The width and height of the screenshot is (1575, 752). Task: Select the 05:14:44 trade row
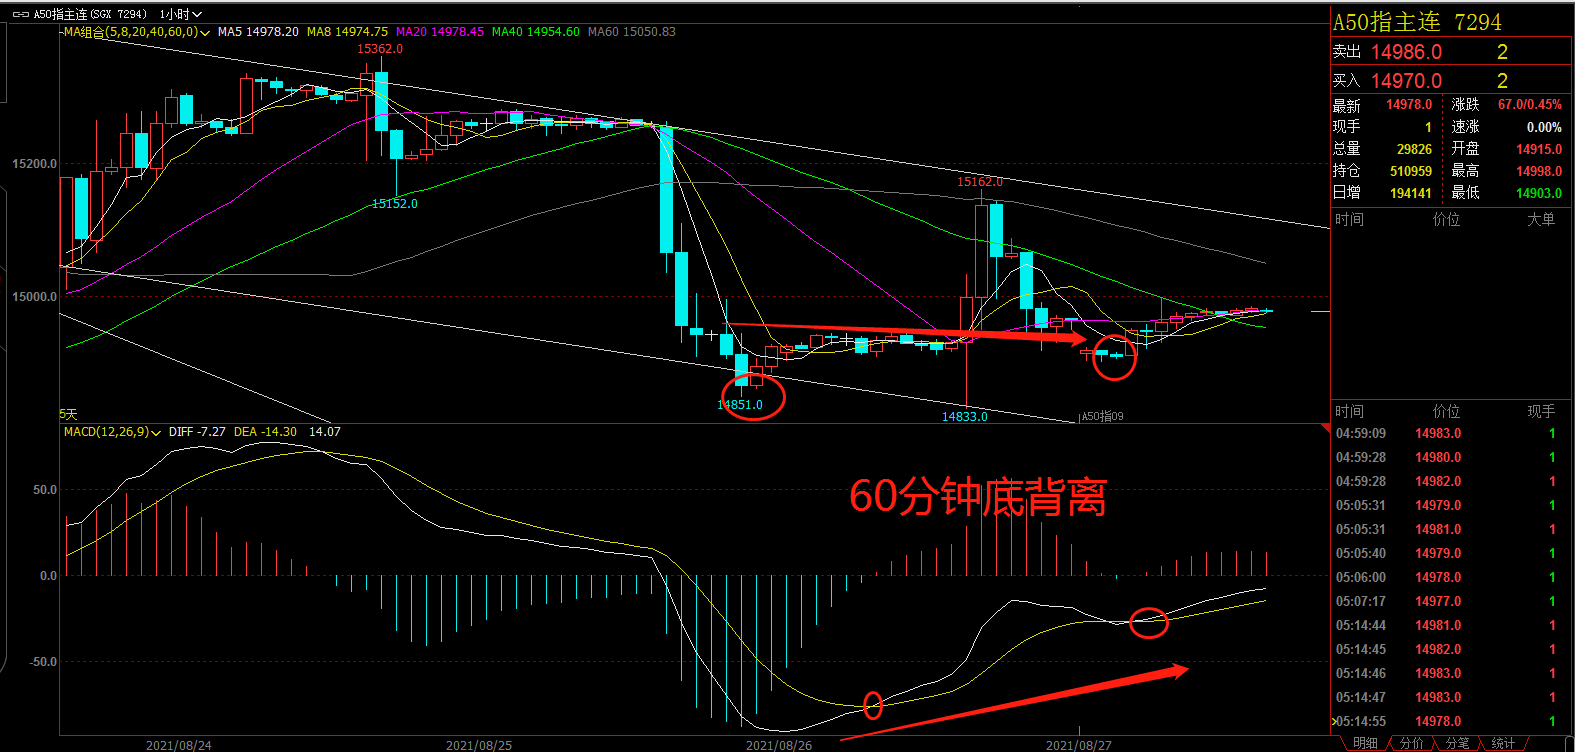coord(1451,625)
